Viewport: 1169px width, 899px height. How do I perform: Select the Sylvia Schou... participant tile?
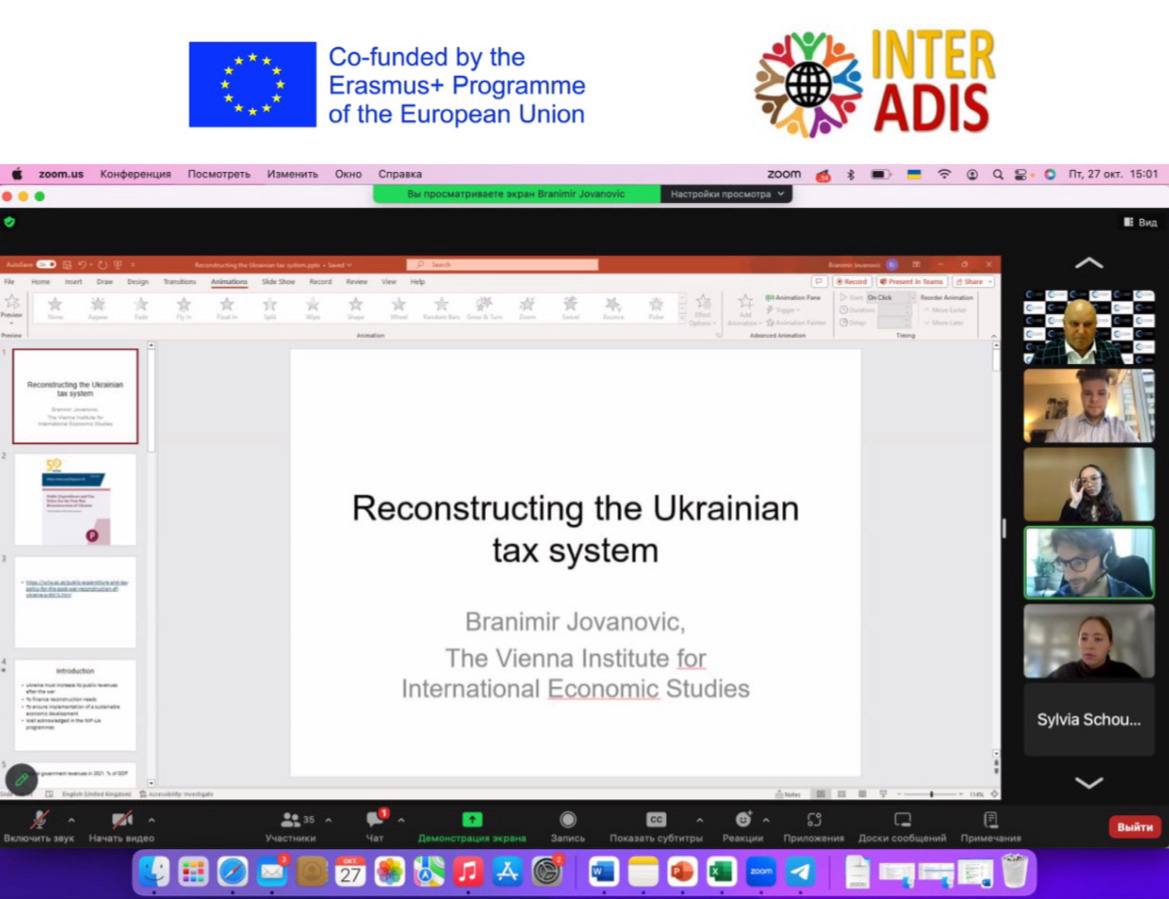pos(1088,719)
